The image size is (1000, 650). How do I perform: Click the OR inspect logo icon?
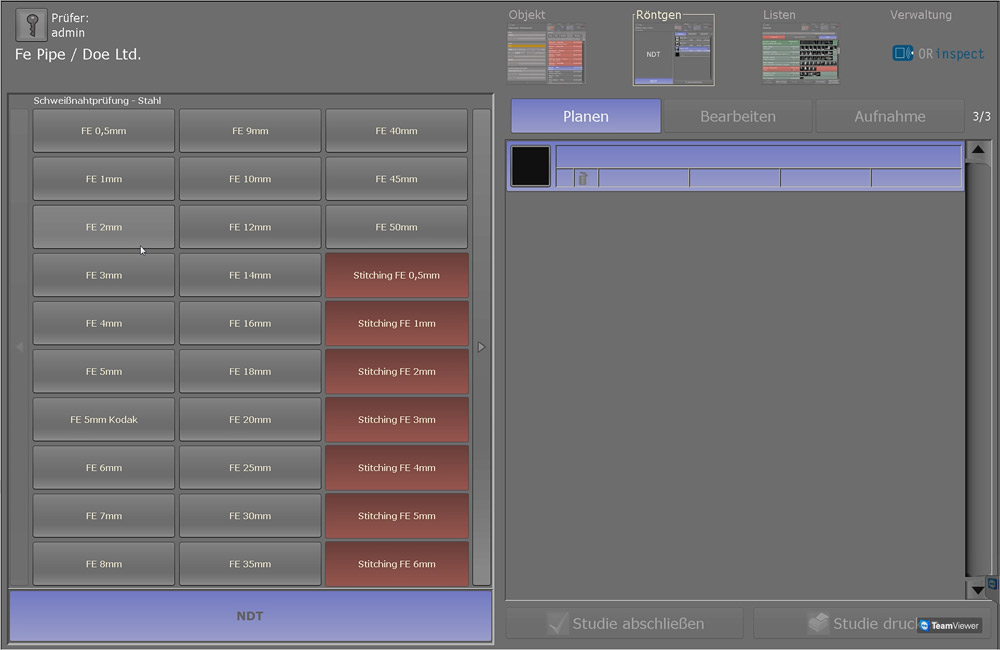pos(902,53)
